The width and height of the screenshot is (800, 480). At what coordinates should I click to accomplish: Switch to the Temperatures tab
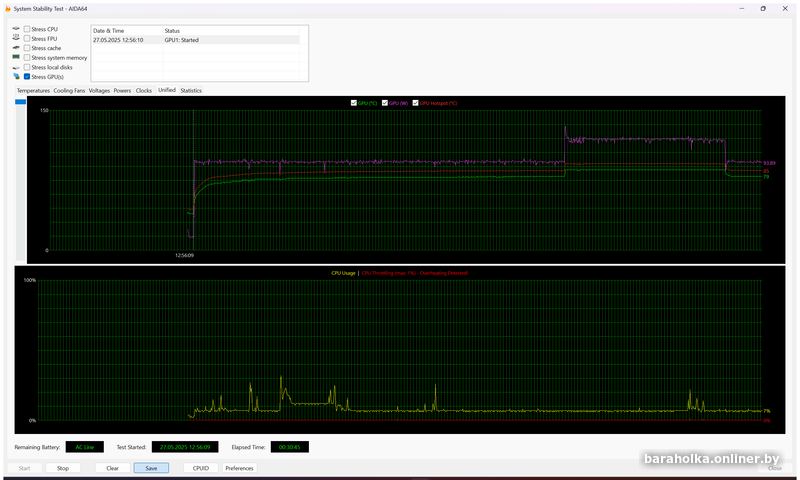click(33, 90)
